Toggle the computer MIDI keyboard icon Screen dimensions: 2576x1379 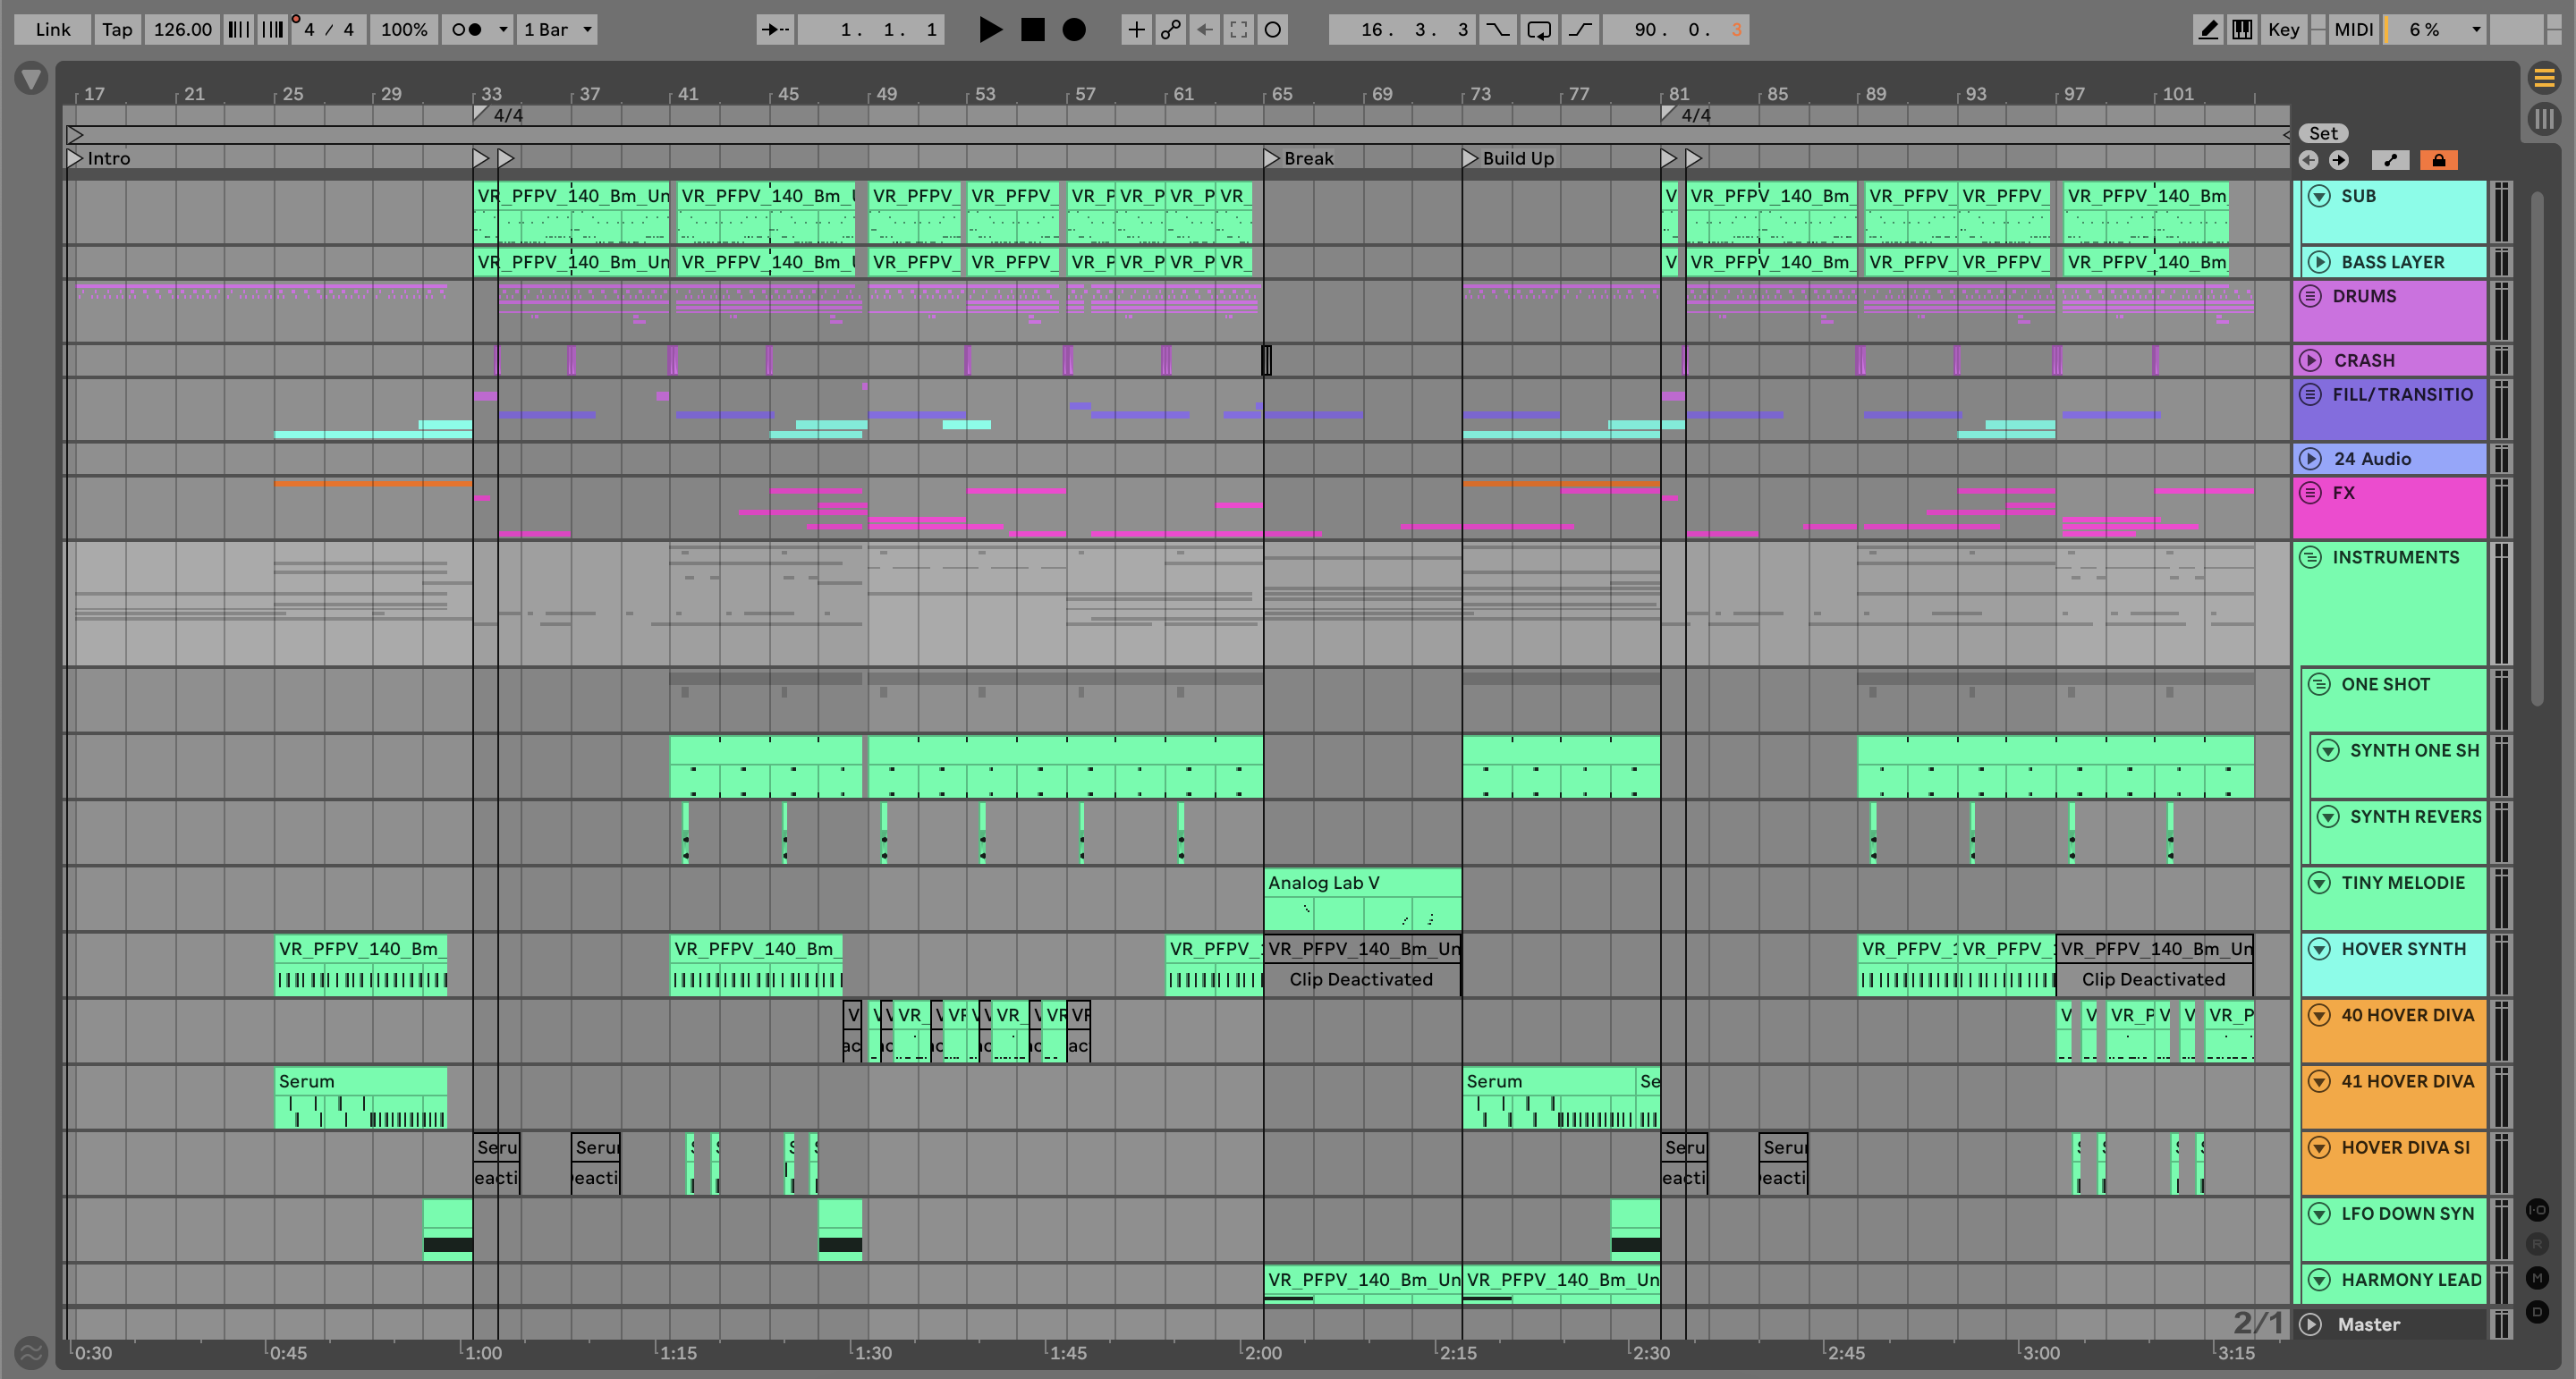(x=2242, y=30)
